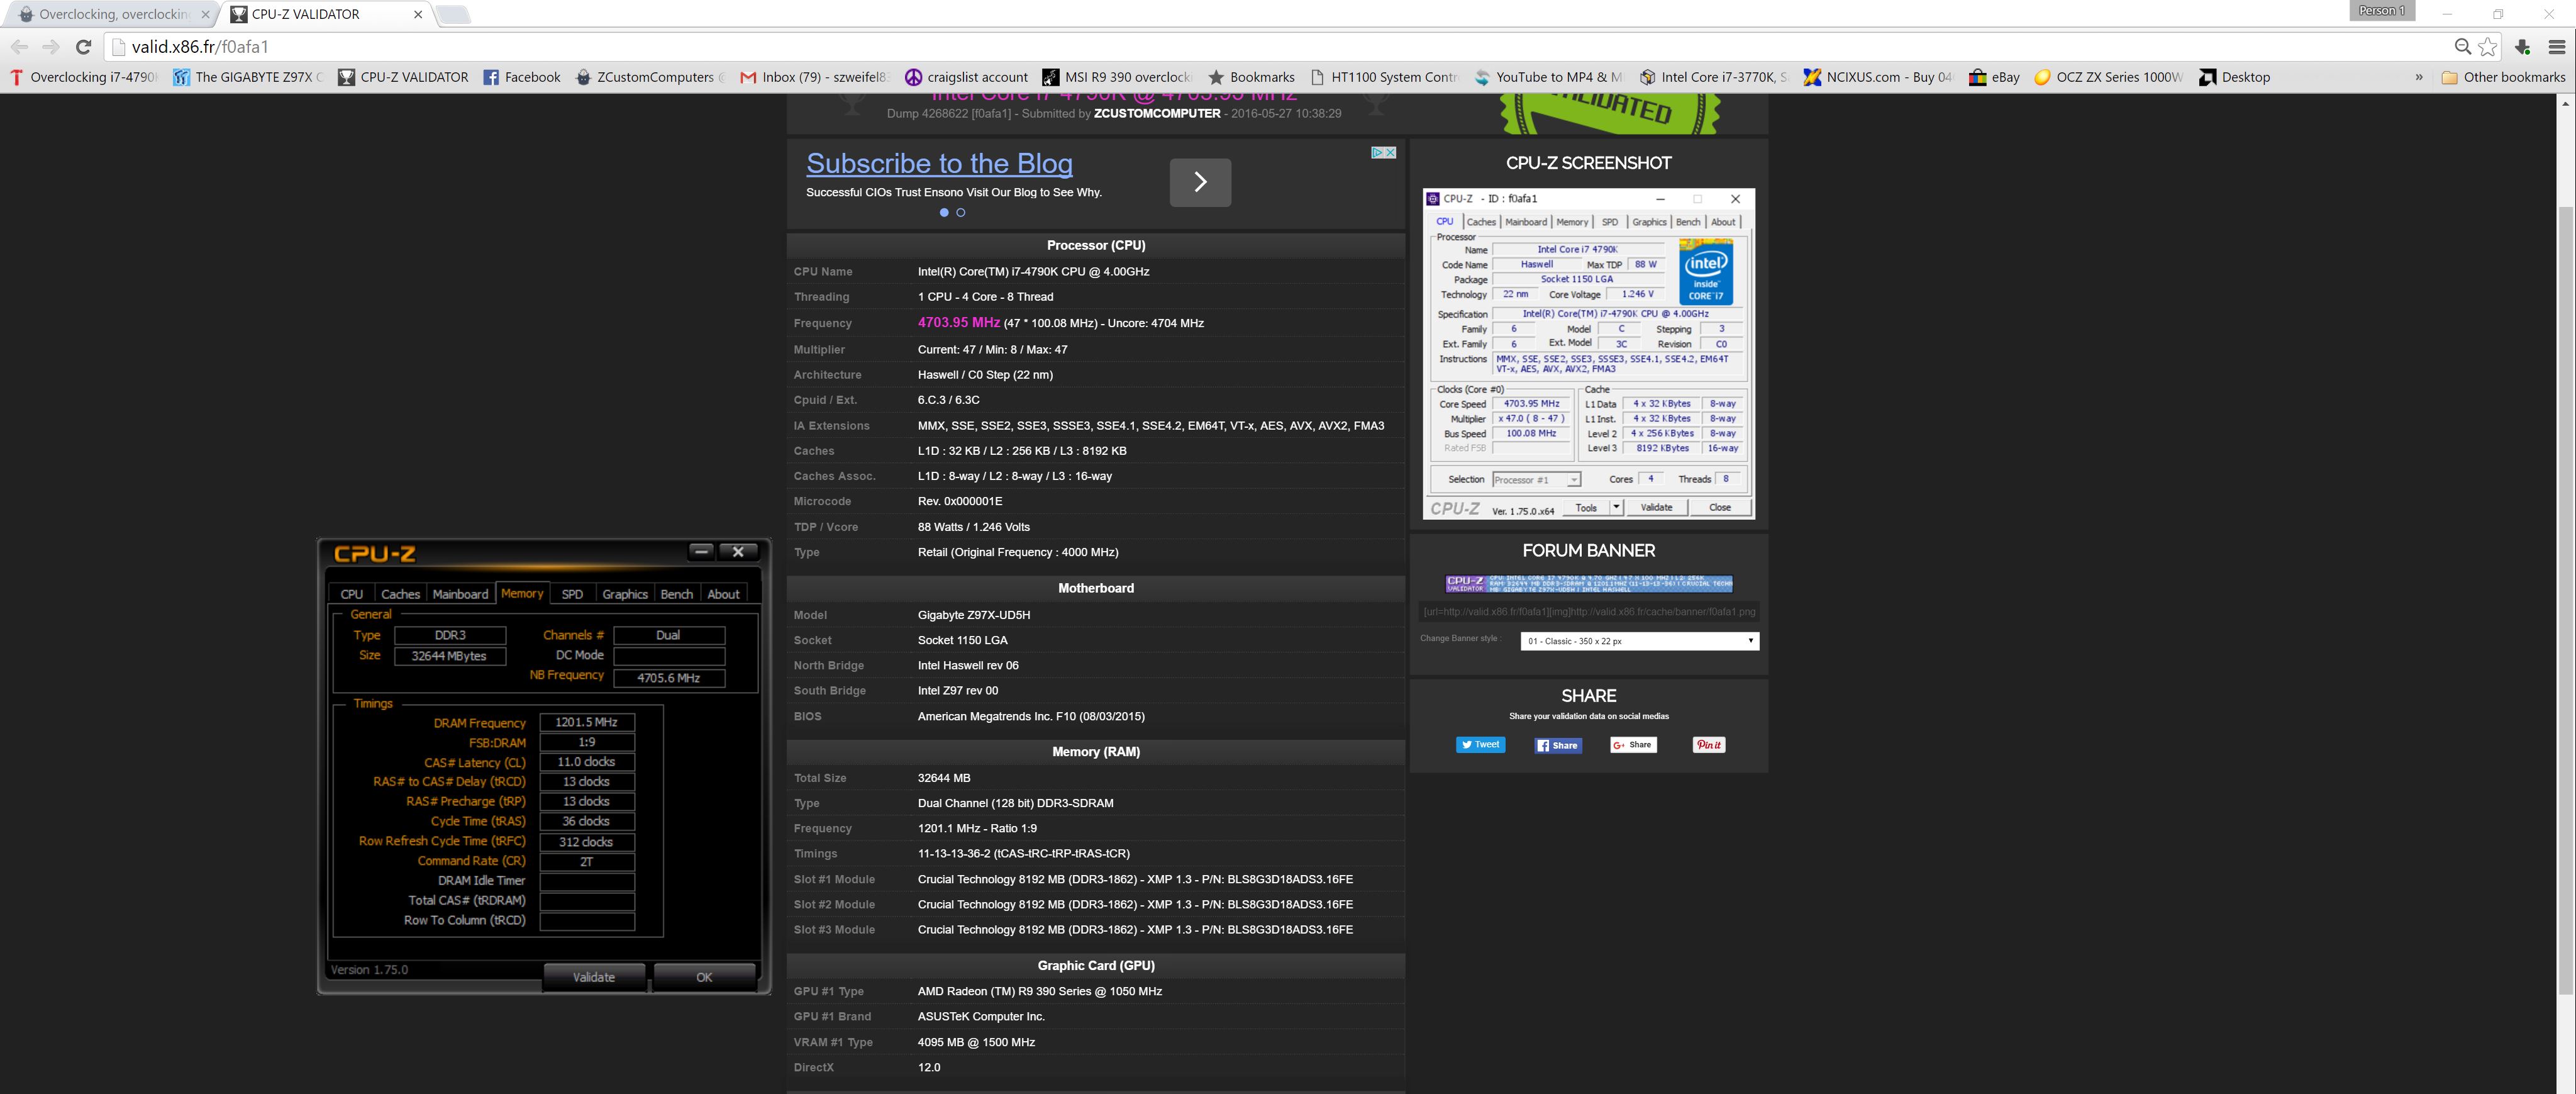Click OK in the CPU-Z window
The width and height of the screenshot is (2576, 1094).
[x=704, y=977]
